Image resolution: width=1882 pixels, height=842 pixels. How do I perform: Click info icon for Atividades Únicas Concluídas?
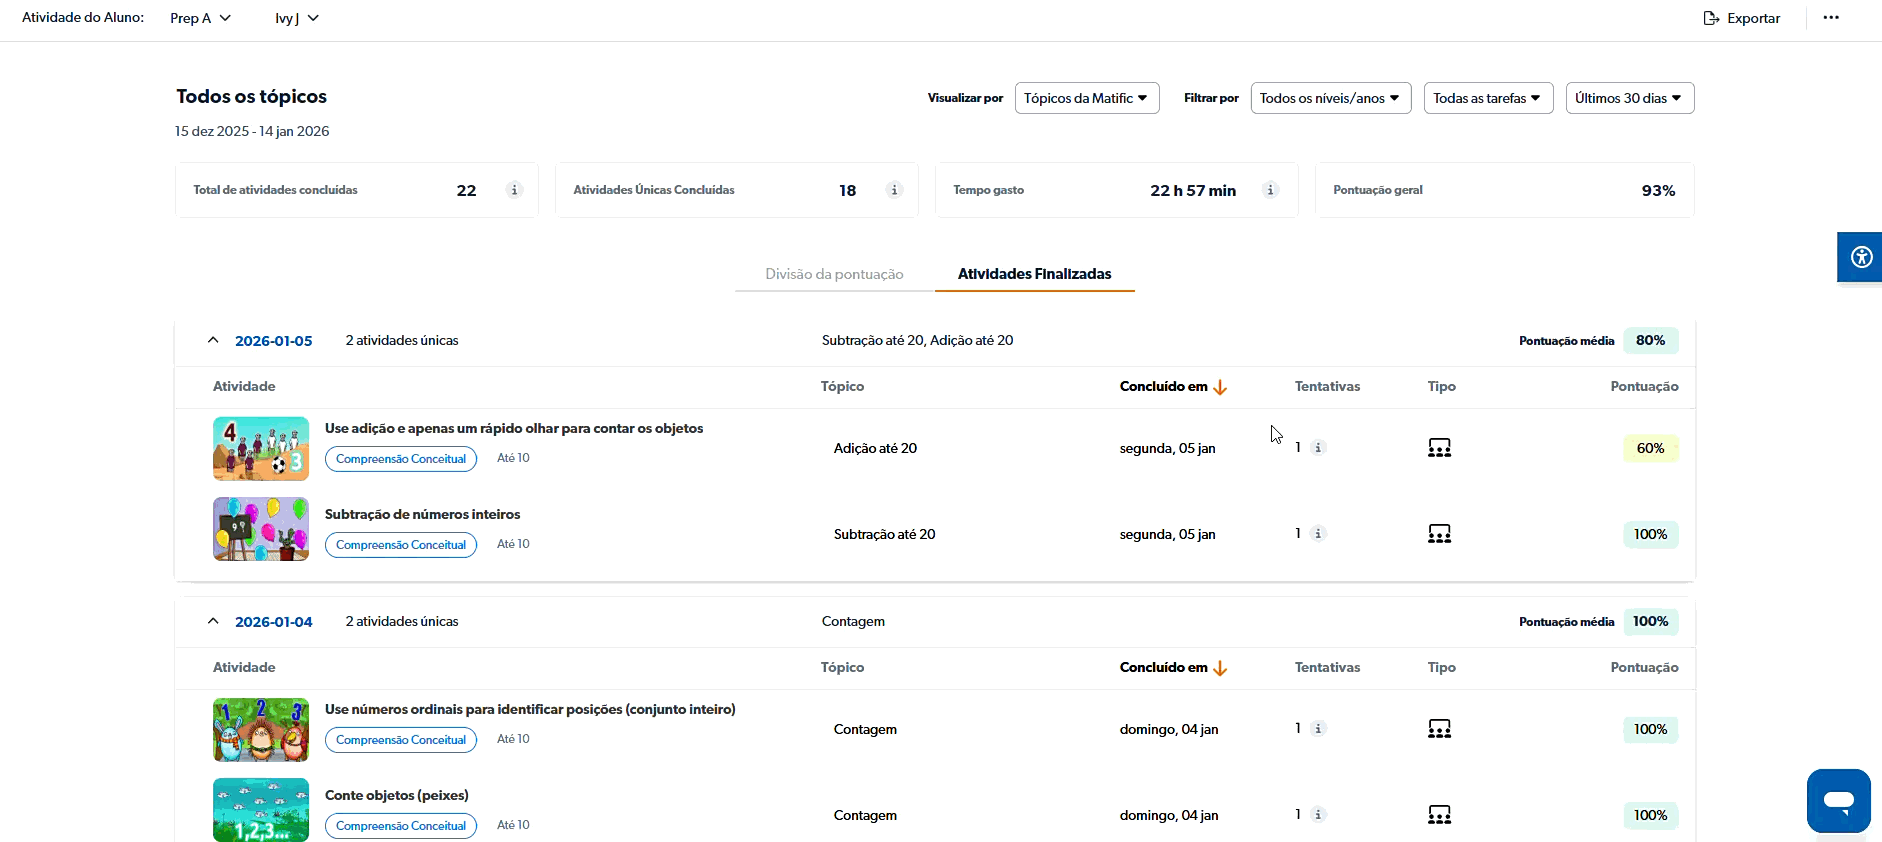[x=894, y=190]
